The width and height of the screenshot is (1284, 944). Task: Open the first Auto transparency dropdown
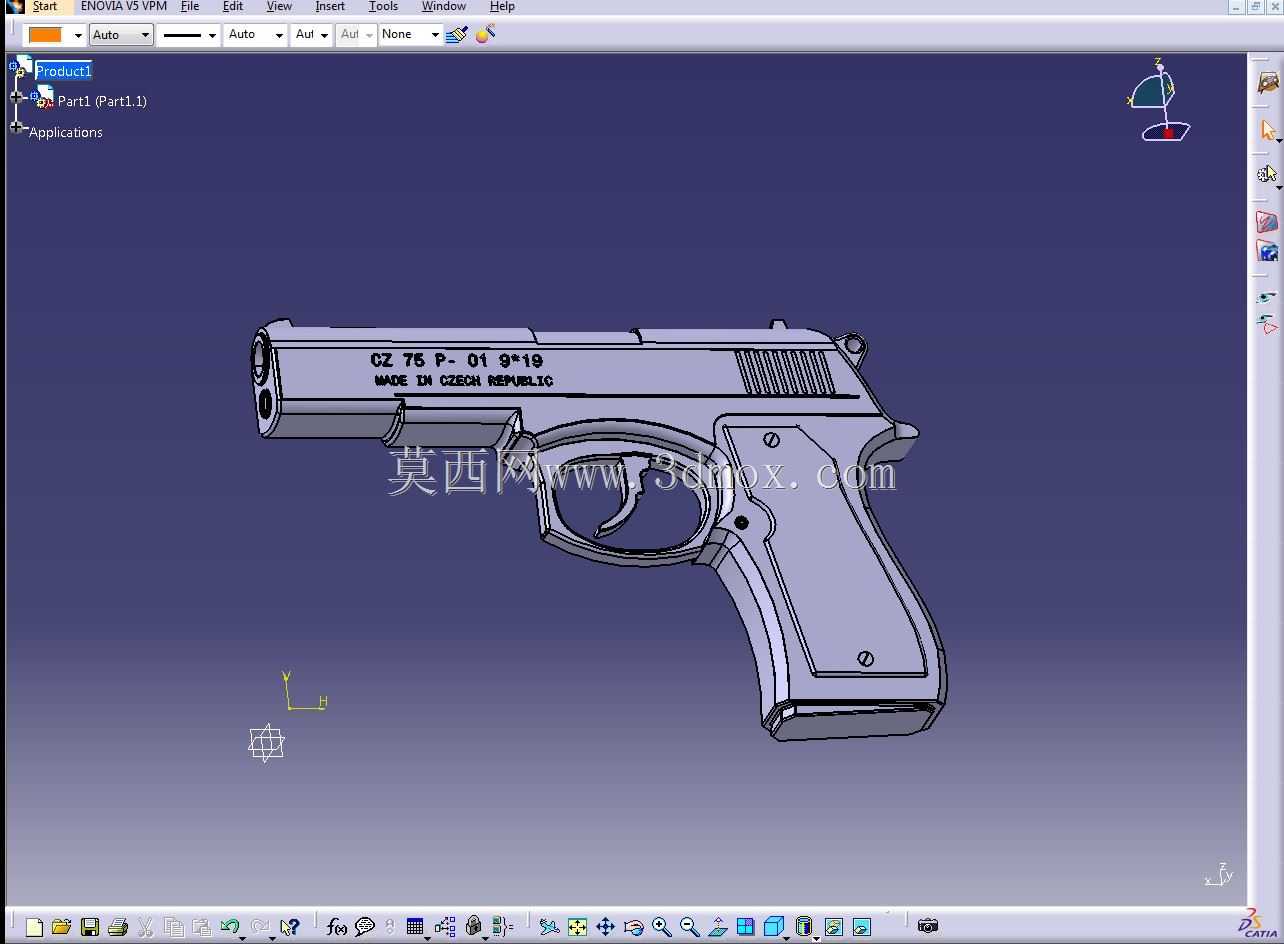[121, 35]
